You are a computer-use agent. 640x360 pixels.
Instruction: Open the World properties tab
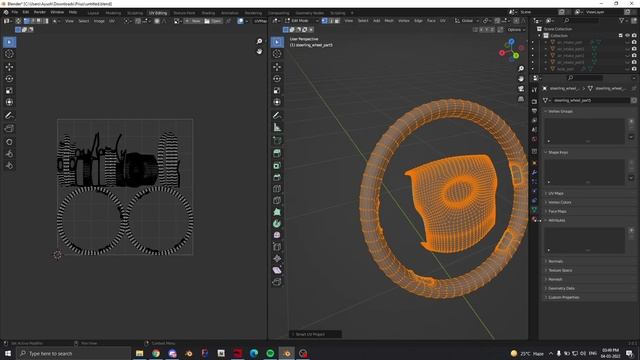click(534, 139)
